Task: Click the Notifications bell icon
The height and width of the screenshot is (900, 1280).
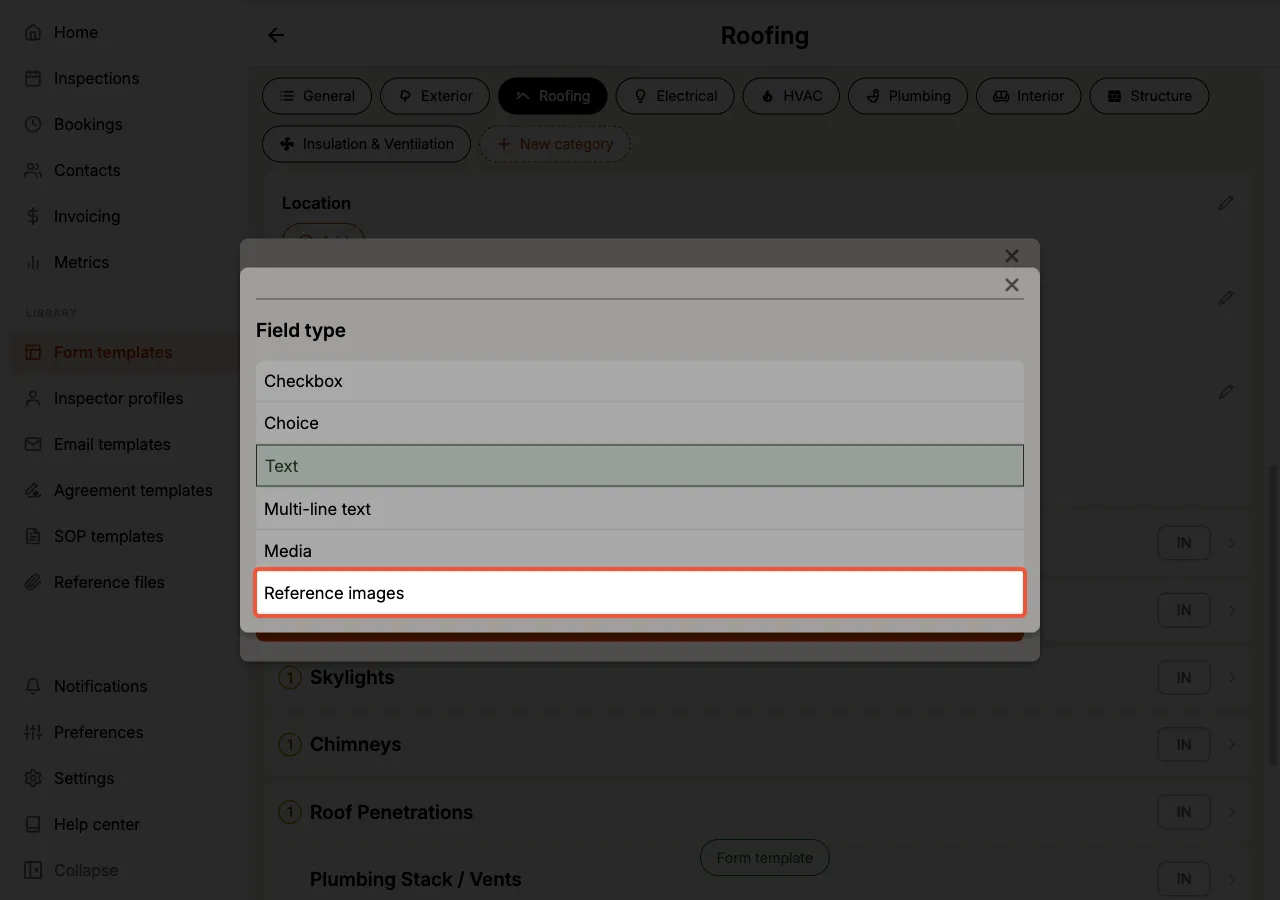Action: [x=33, y=686]
